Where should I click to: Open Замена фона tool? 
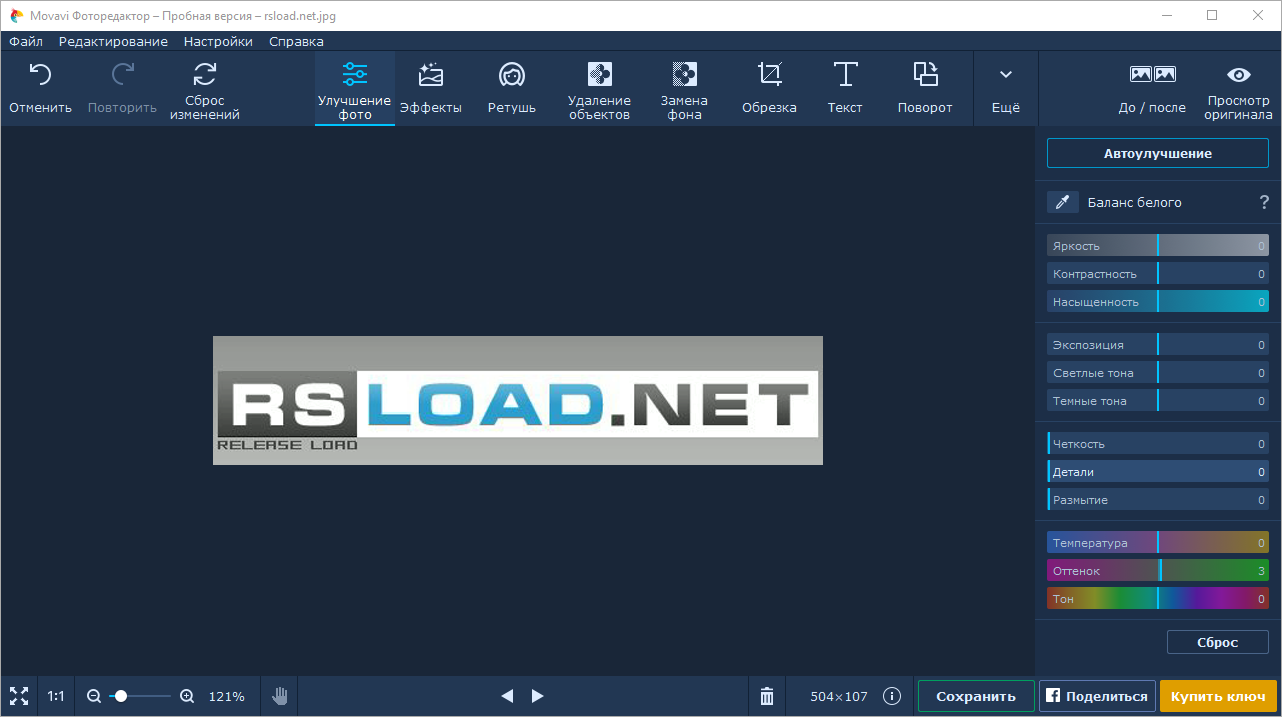point(684,88)
